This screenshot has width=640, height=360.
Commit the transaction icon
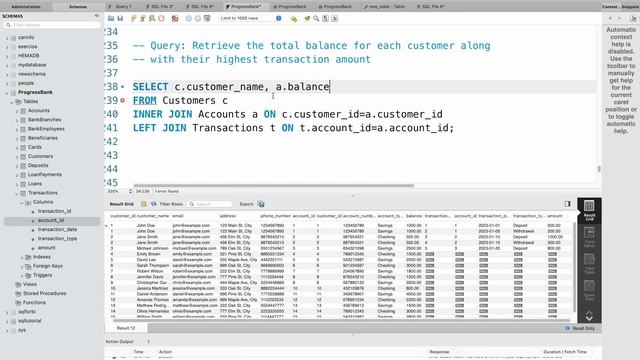(x=189, y=18)
